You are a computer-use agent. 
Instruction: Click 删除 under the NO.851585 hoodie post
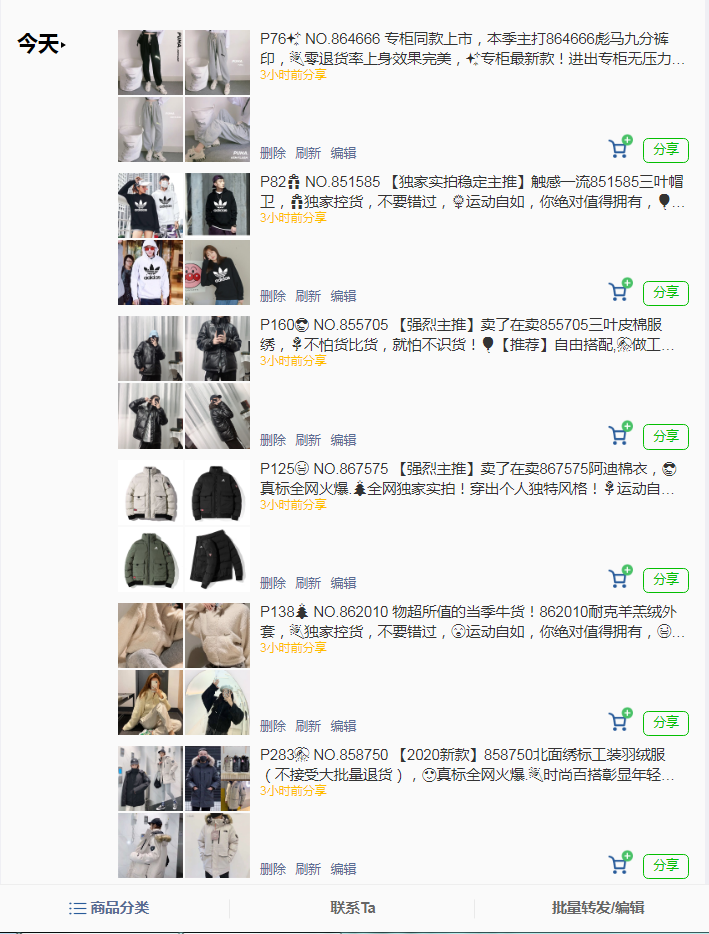(273, 296)
